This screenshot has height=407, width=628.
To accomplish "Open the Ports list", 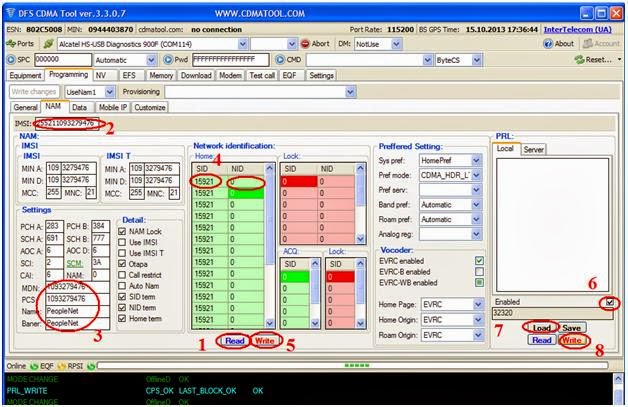I will 20,44.
